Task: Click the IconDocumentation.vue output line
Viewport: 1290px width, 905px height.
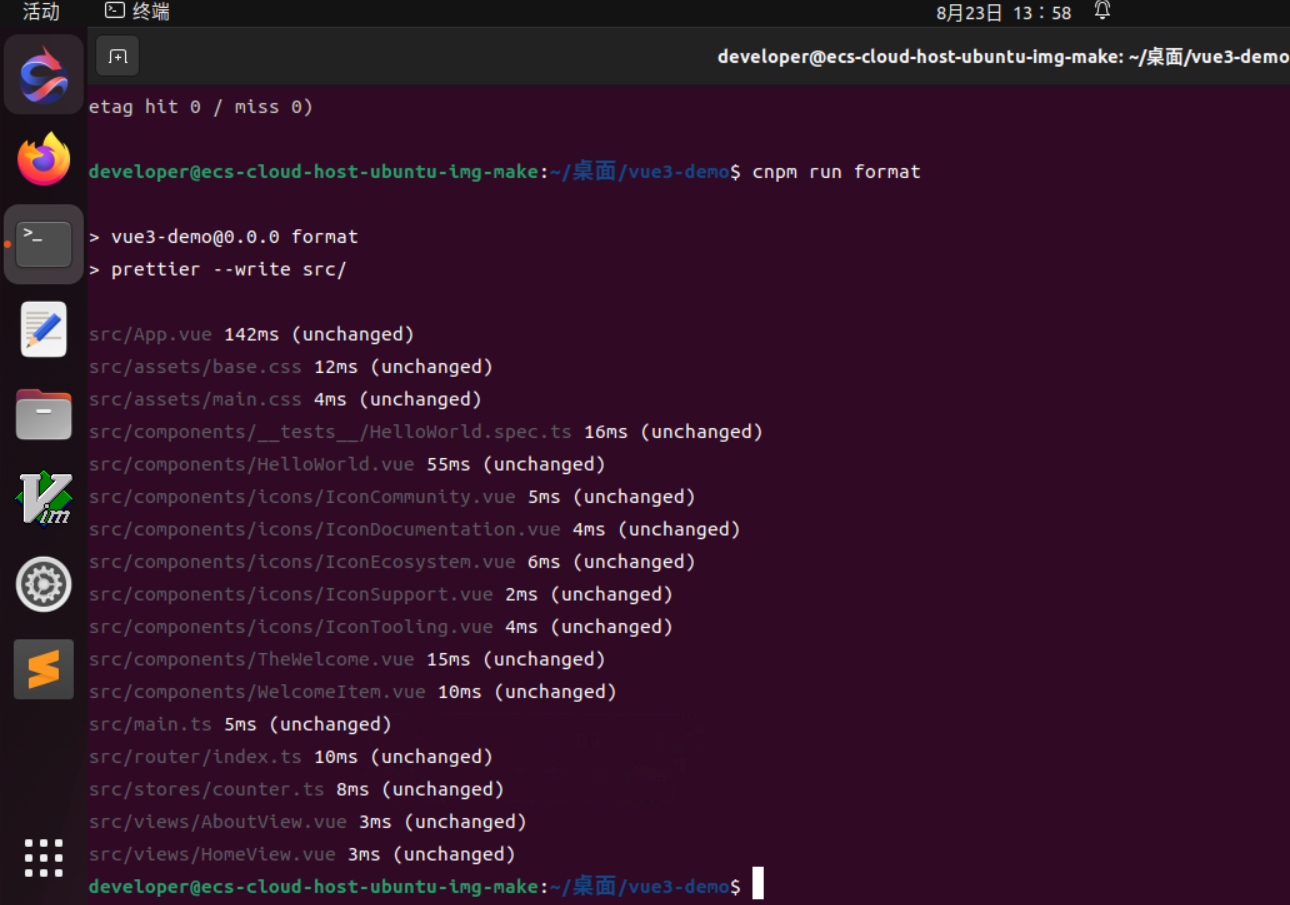Action: (x=415, y=529)
